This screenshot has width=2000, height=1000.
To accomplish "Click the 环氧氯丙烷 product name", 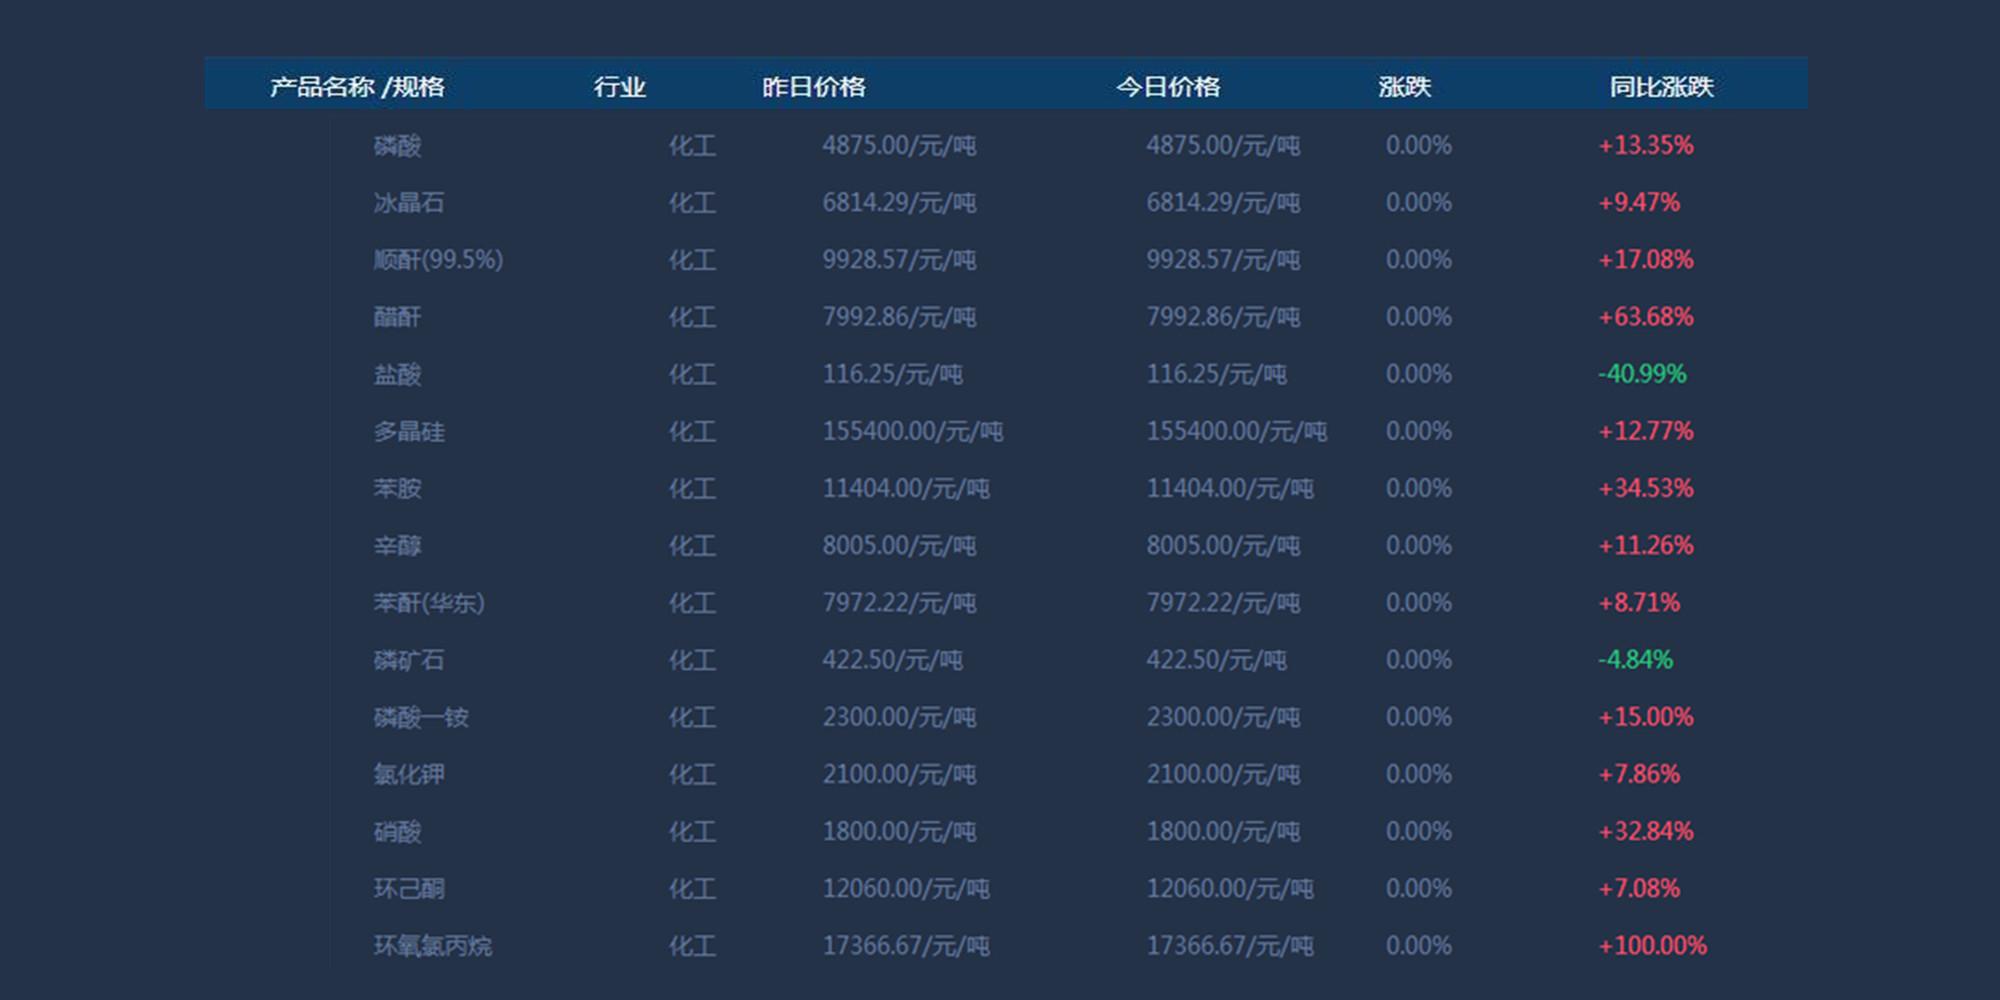I will click(432, 946).
